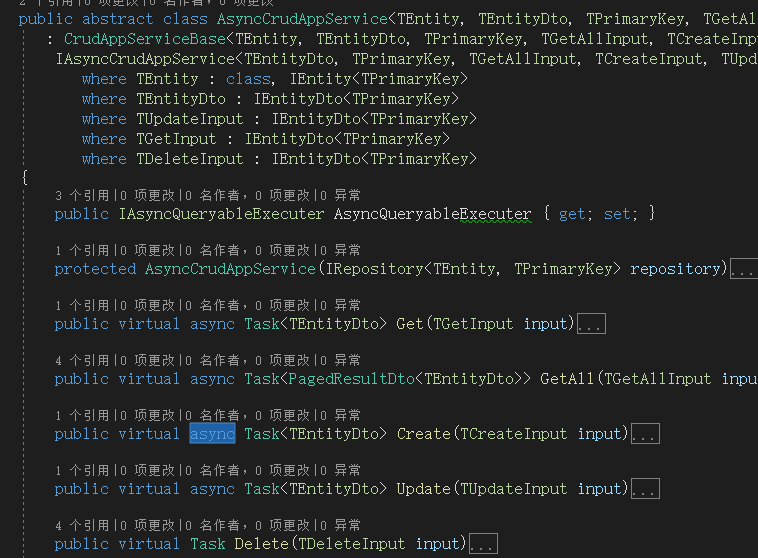Click the protected keyword on constructor
758x558 pixels.
[x=95, y=269]
